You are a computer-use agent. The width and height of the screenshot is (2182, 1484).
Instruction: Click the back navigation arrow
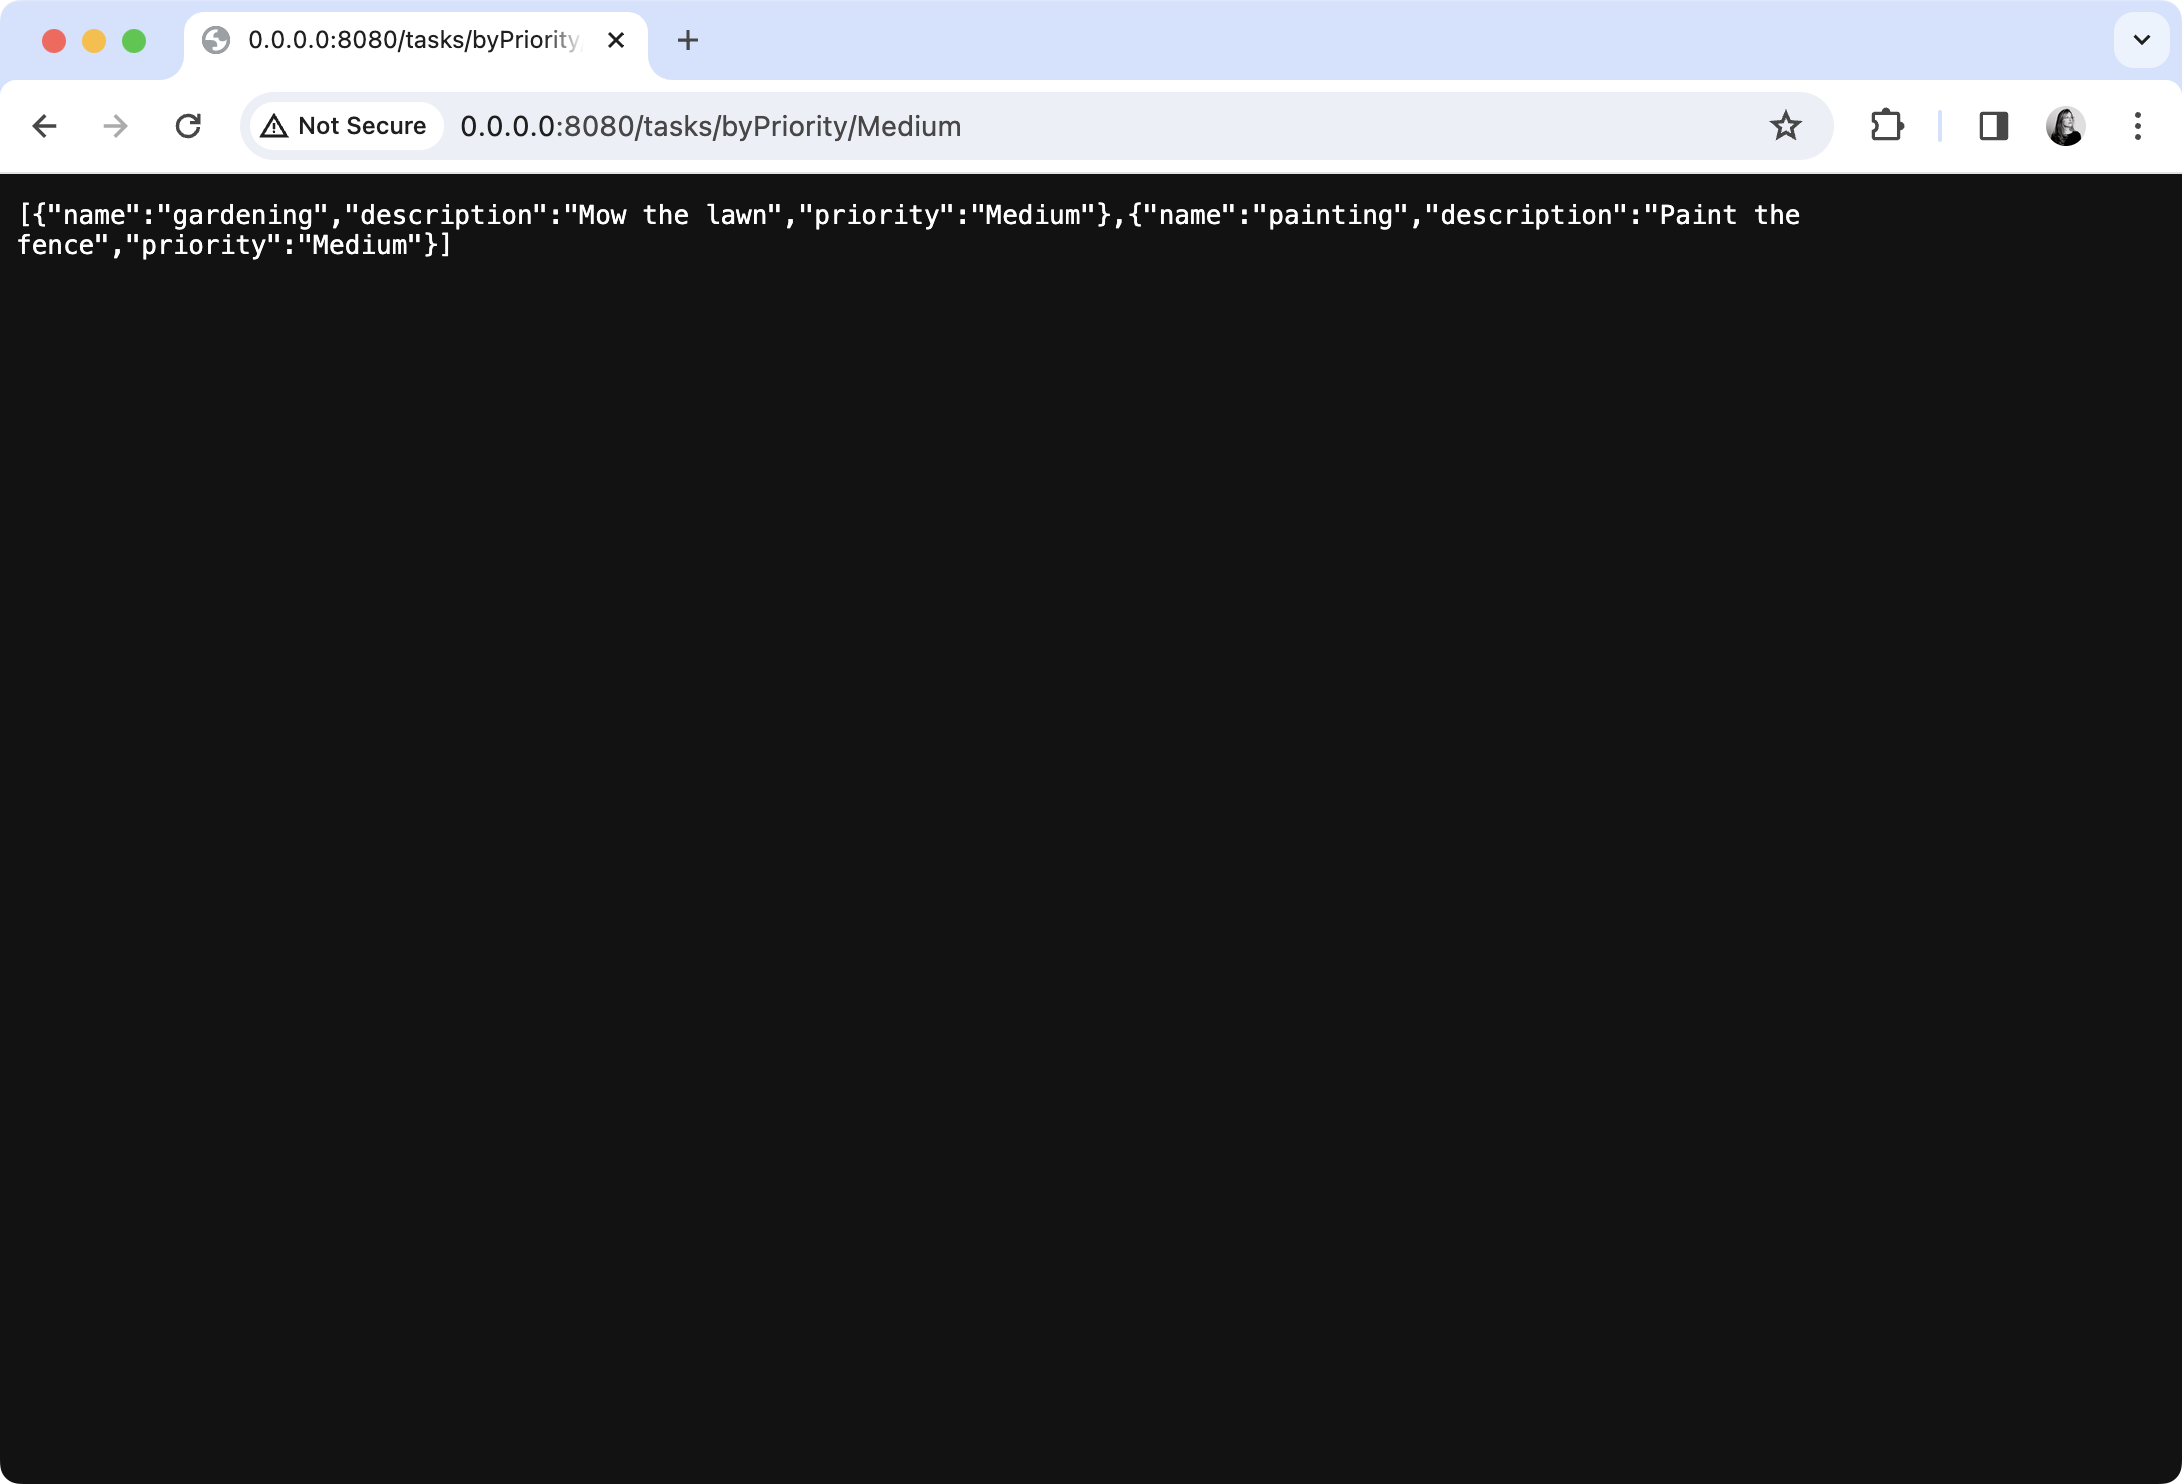point(46,126)
